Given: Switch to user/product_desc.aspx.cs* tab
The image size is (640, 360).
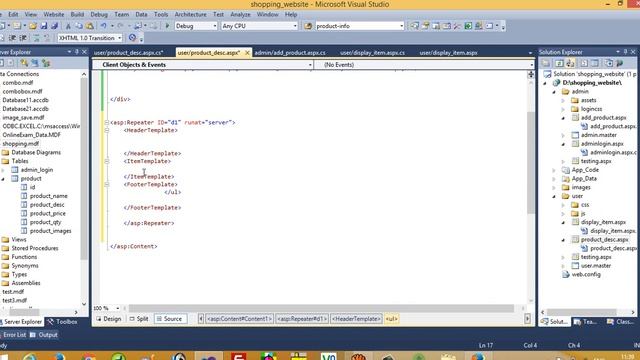Looking at the screenshot, I should [x=129, y=53].
